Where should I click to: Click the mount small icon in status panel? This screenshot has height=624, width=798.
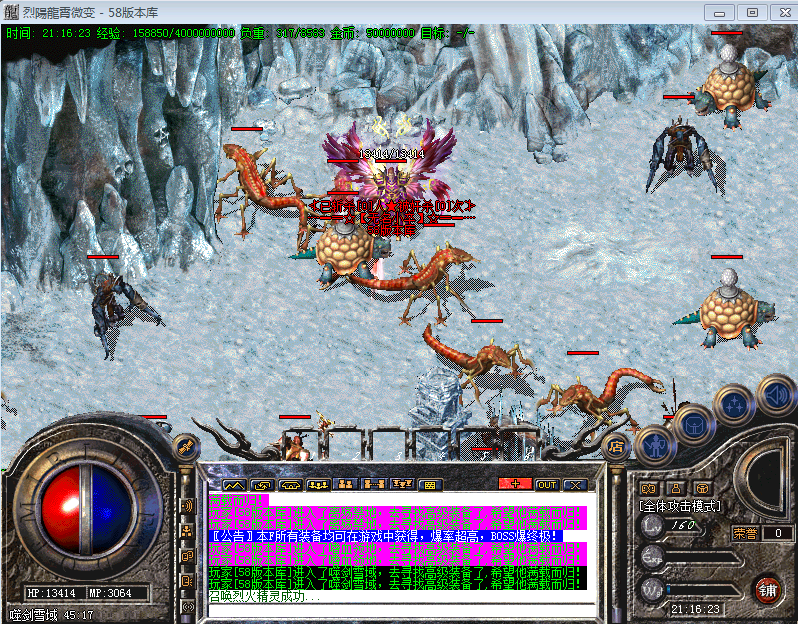(x=702, y=489)
